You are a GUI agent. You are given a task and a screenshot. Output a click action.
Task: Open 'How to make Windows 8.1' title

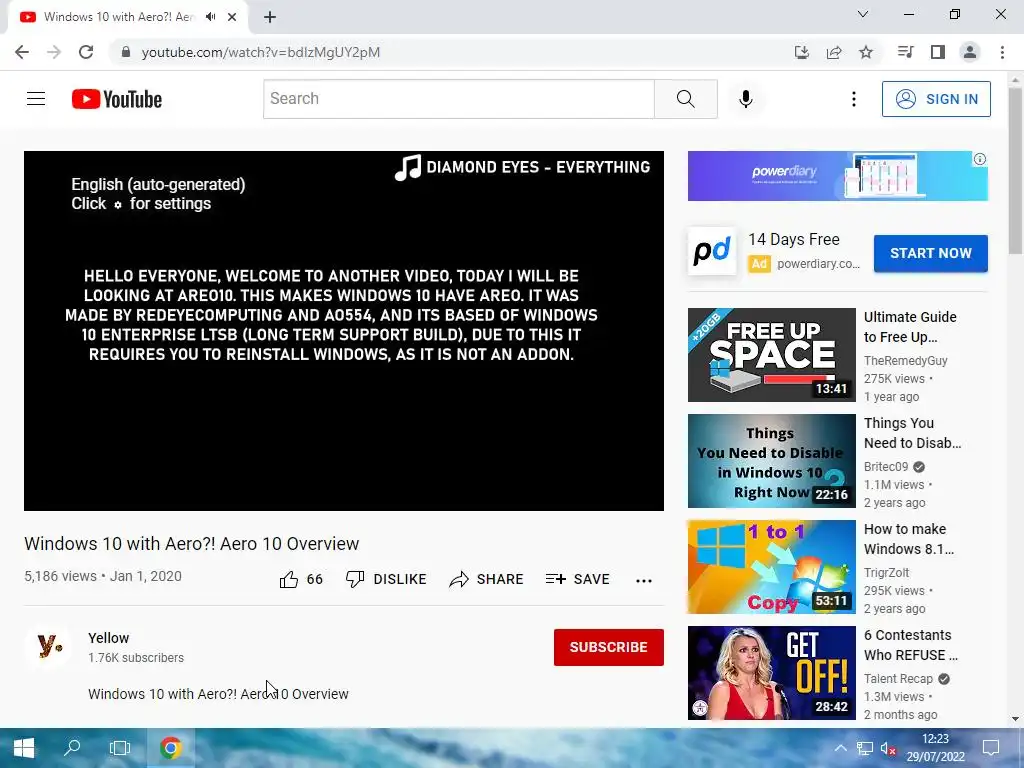[908, 539]
